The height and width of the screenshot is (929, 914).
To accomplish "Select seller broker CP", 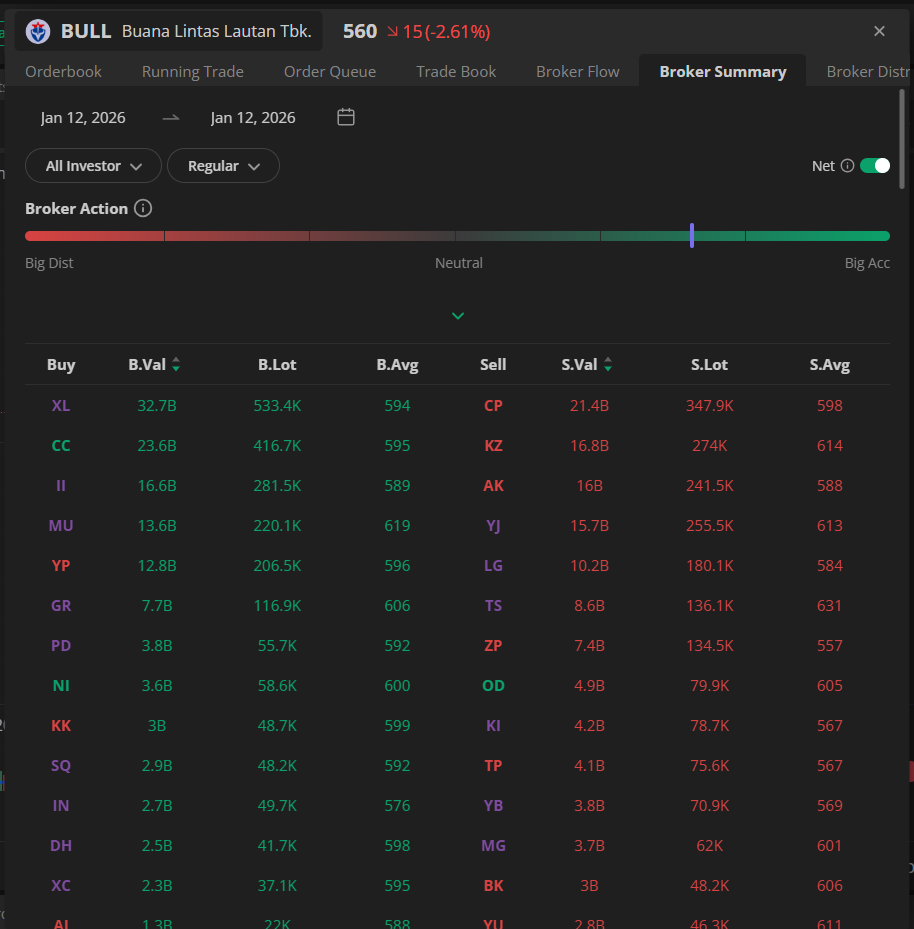I will click(493, 406).
